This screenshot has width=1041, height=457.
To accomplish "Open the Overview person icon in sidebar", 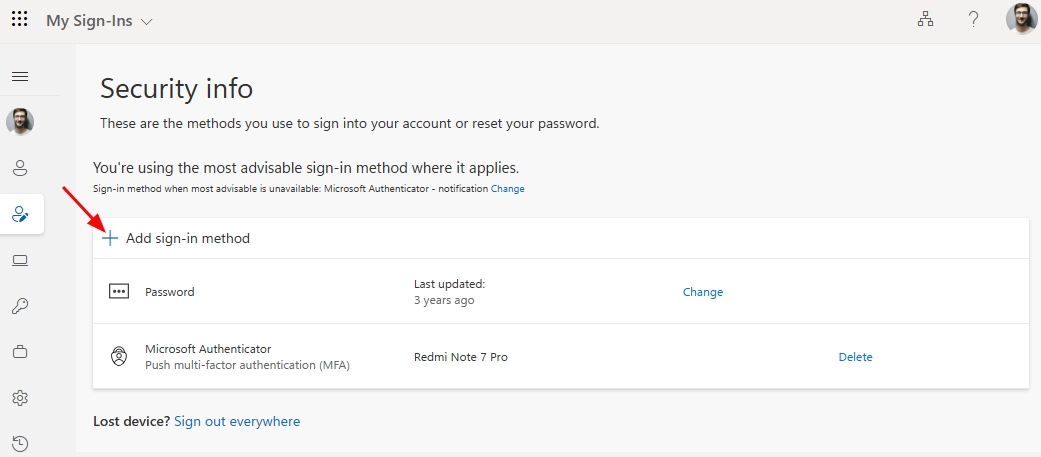I will coord(20,168).
